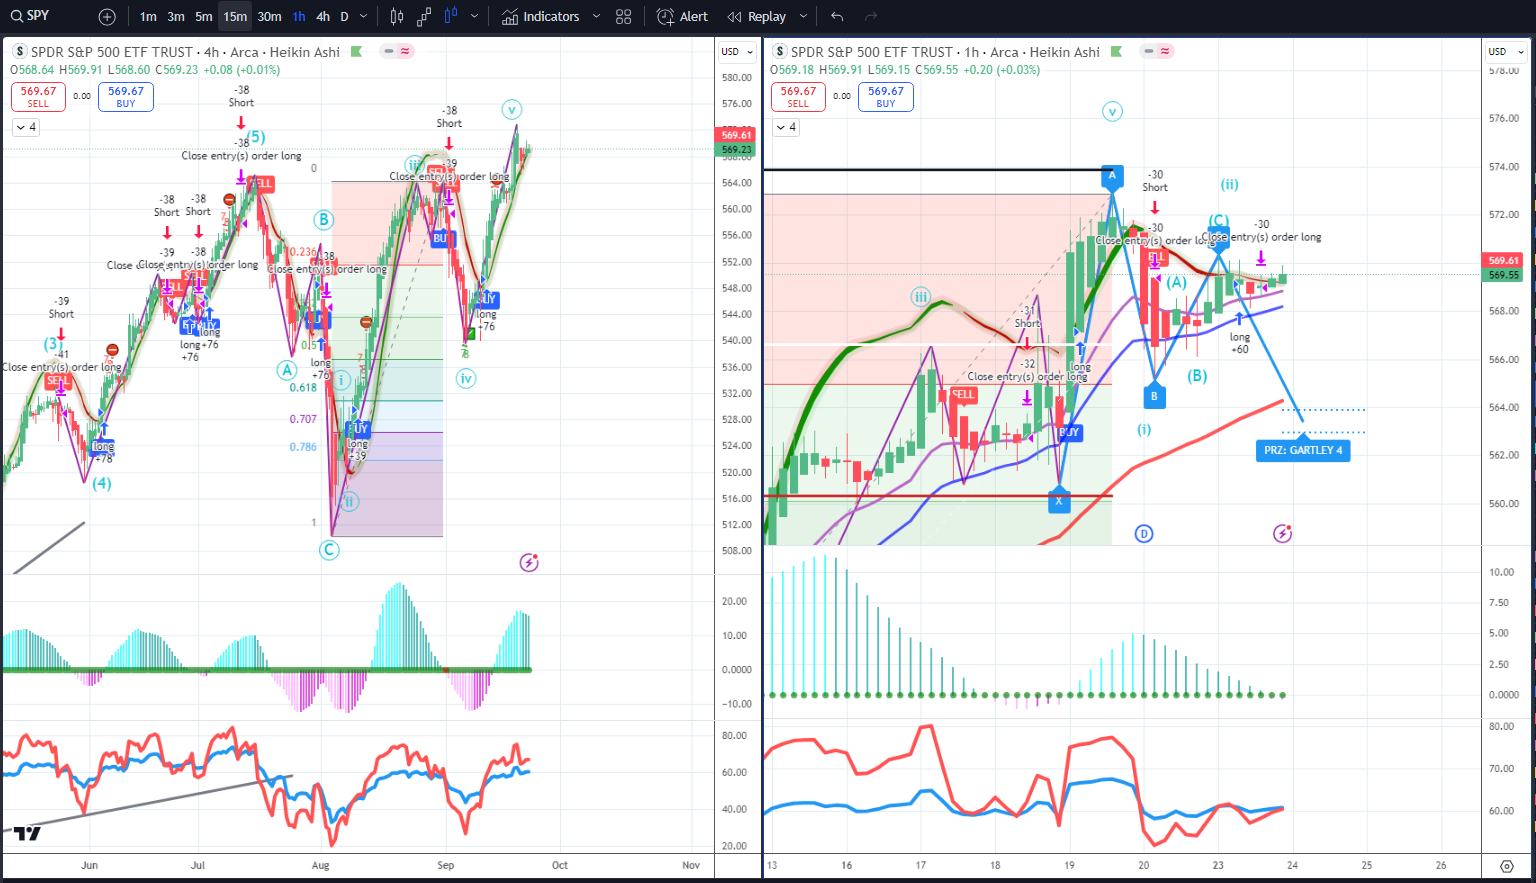Click the 569.67 BUY button on the 4h chart
This screenshot has height=883, width=1536.
(x=126, y=96)
